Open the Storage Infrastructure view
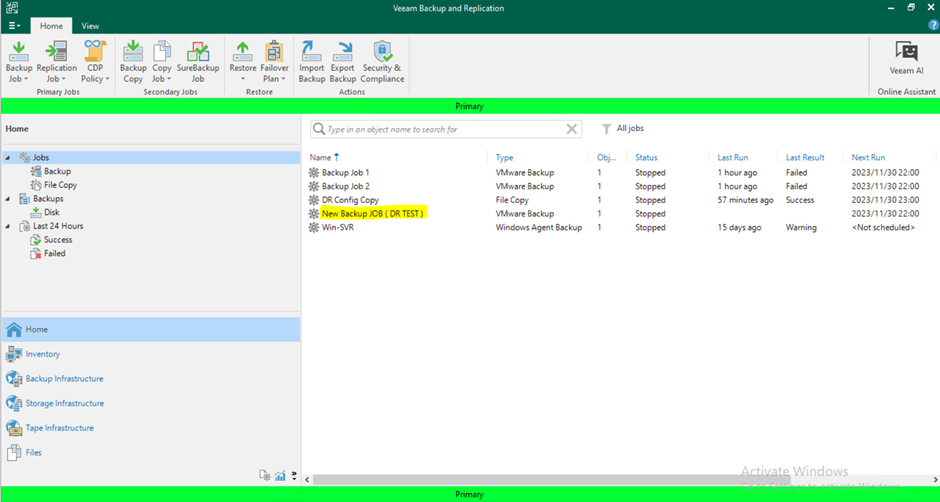Image resolution: width=940 pixels, height=502 pixels. [x=150, y=403]
